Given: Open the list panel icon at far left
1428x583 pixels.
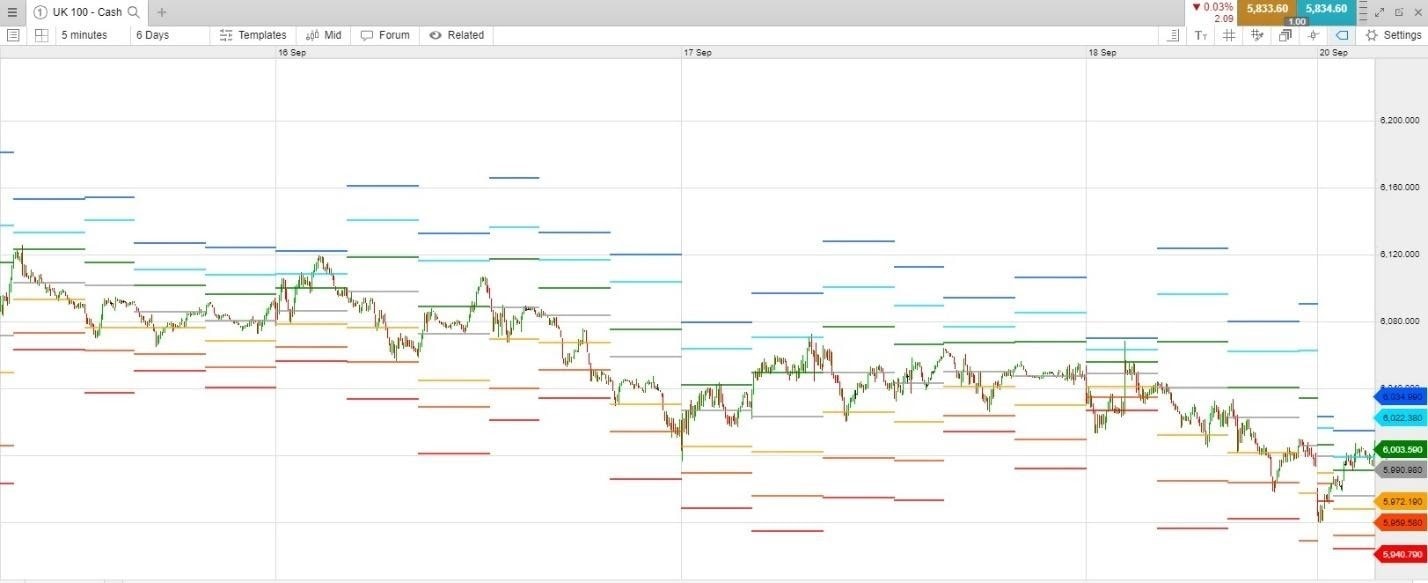Looking at the screenshot, I should (x=13, y=35).
